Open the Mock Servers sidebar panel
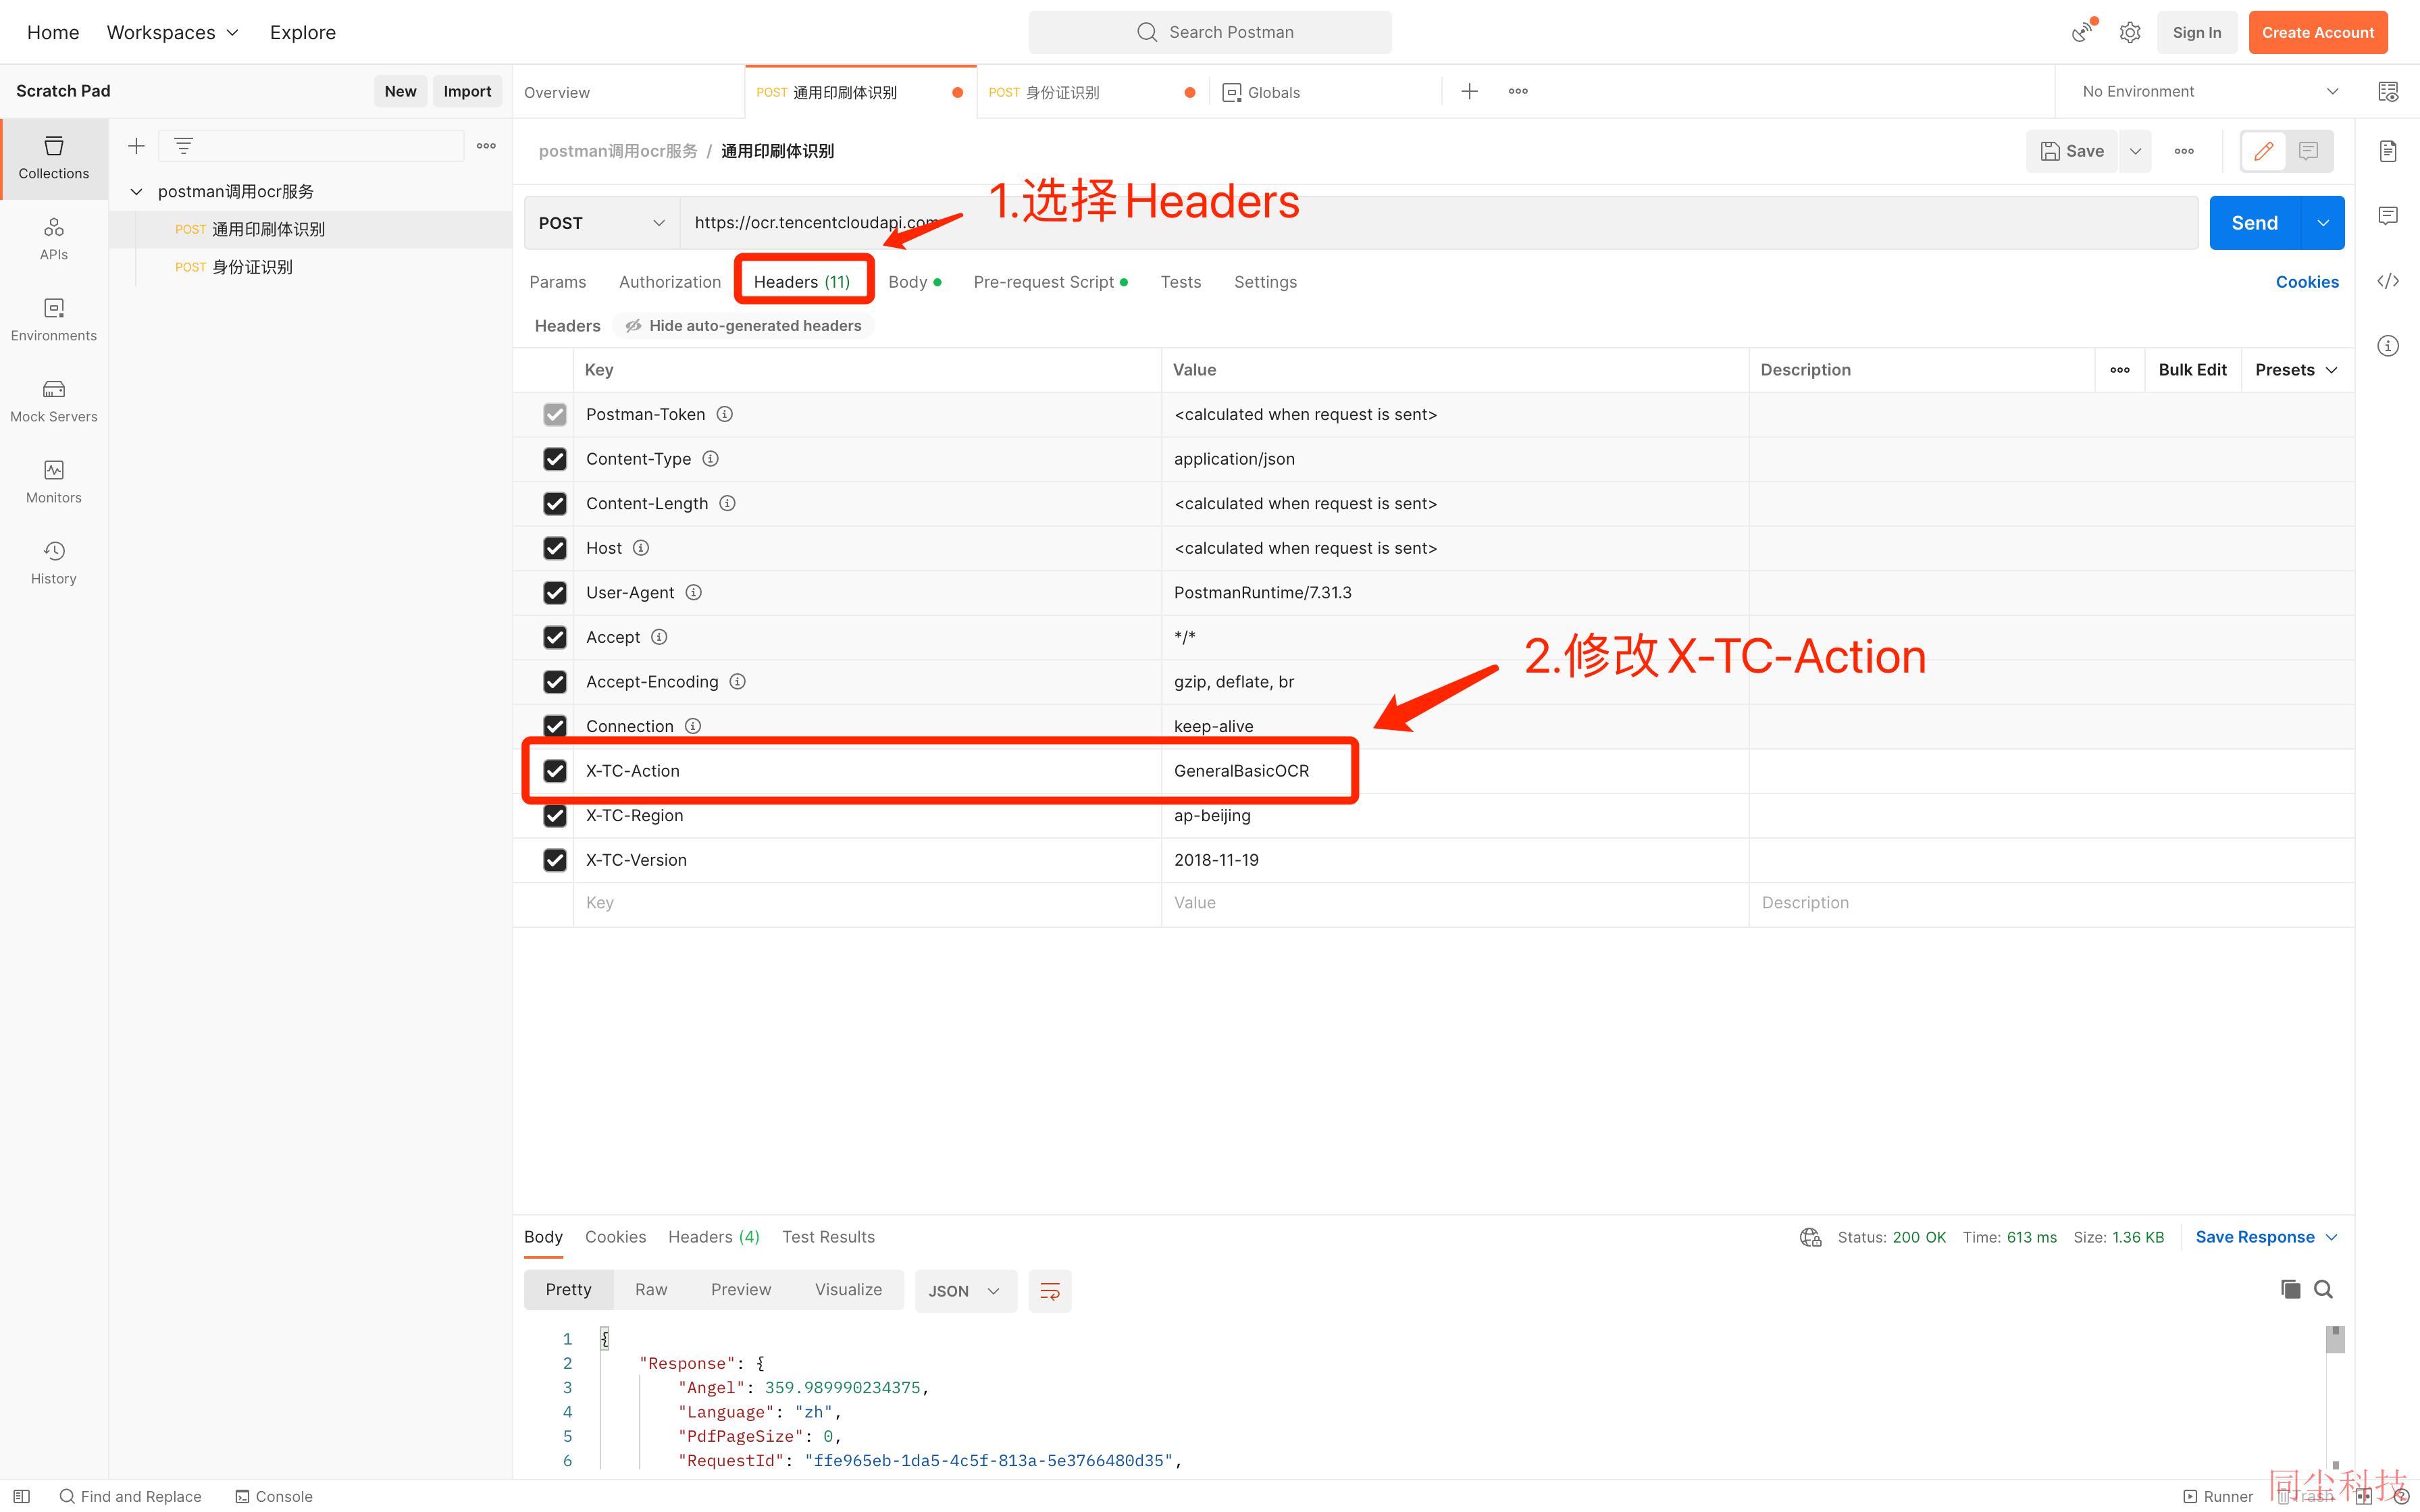The height and width of the screenshot is (1512, 2420). pos(54,401)
